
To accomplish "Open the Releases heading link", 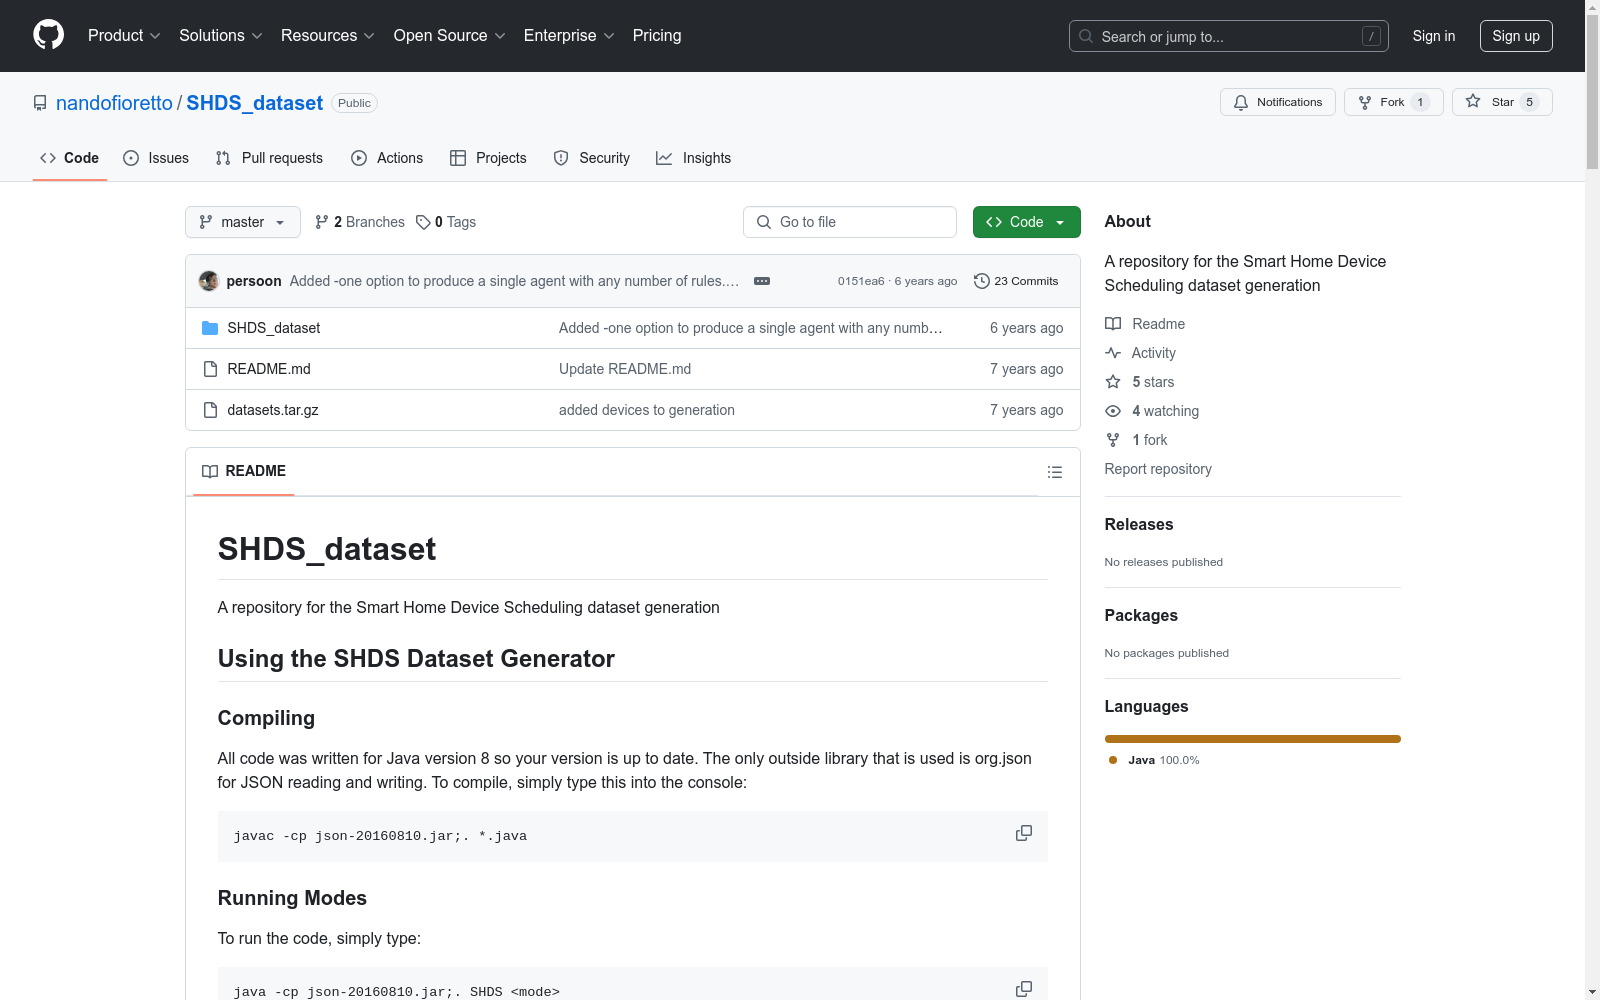I will tap(1139, 524).
